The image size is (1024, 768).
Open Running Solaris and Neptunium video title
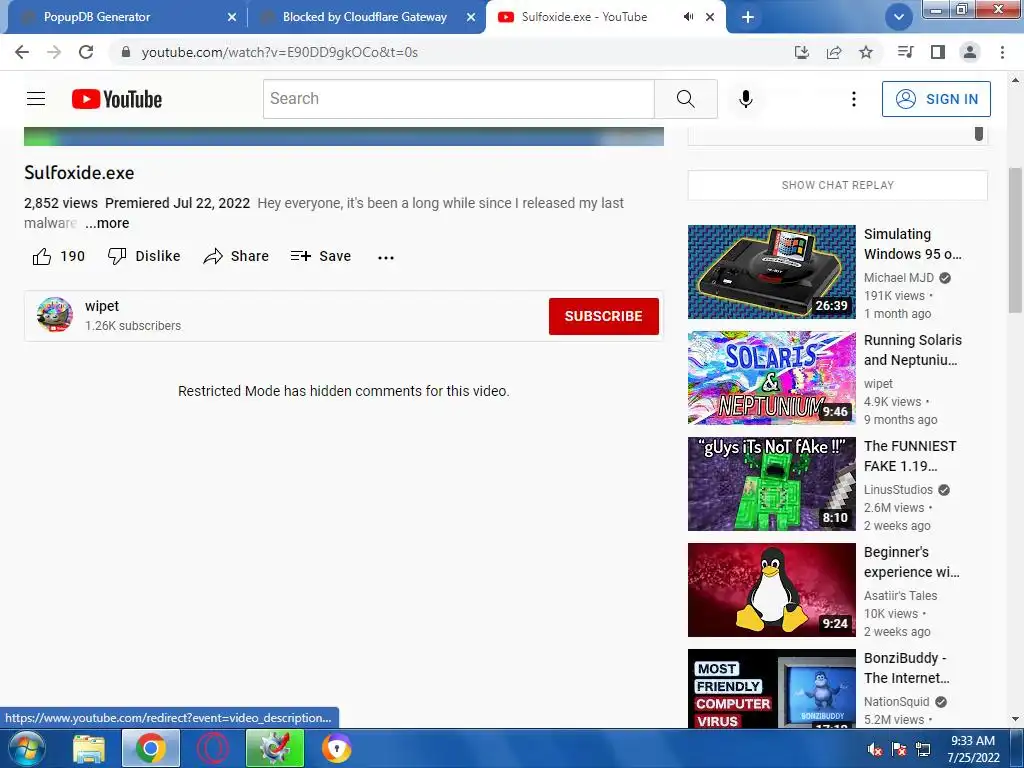[912, 350]
